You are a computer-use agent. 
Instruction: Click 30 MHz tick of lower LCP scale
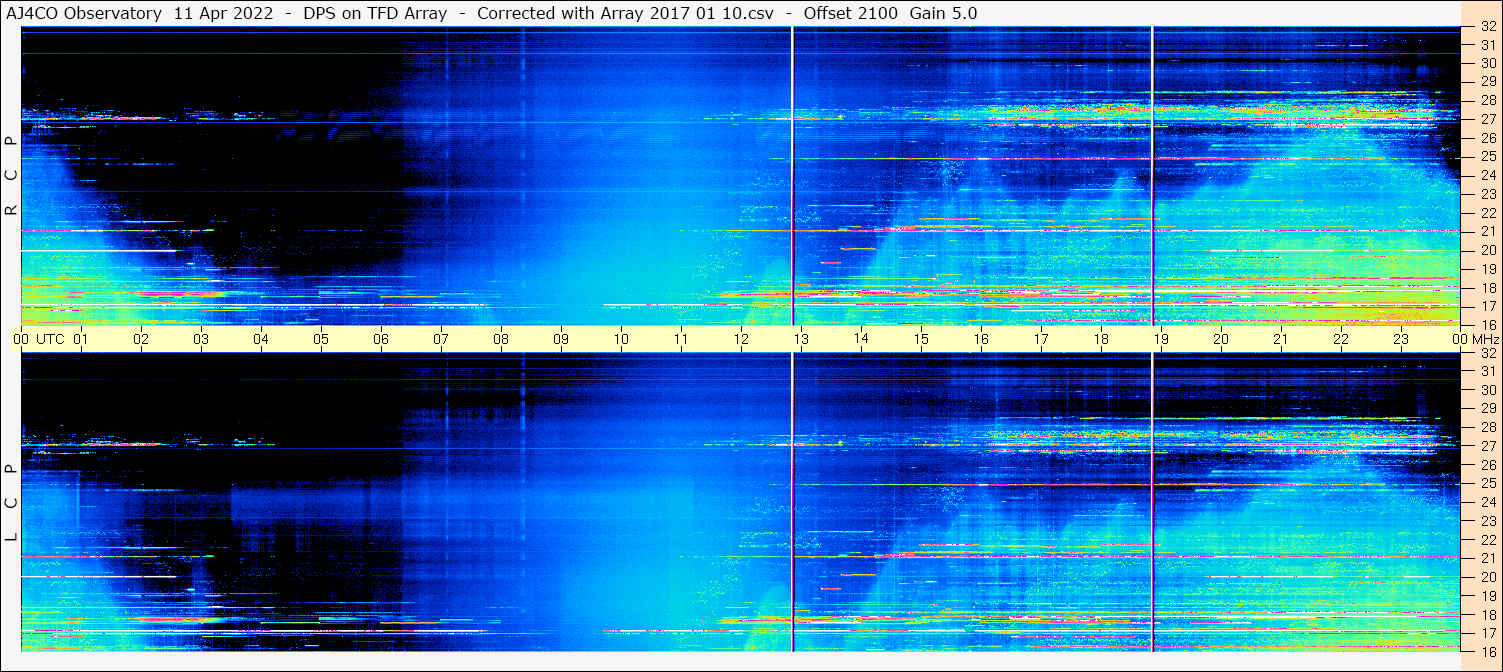pyautogui.click(x=1487, y=390)
